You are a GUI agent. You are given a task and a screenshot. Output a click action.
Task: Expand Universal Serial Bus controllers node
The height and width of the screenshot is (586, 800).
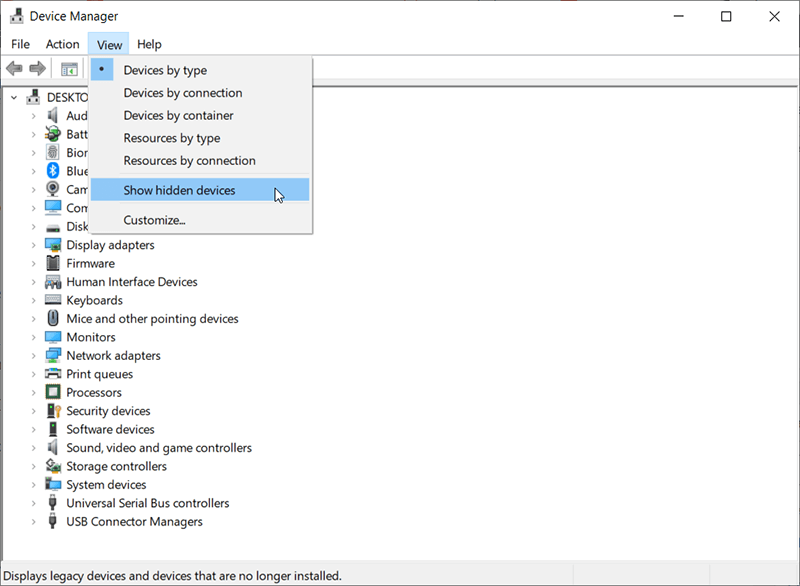[x=33, y=503]
